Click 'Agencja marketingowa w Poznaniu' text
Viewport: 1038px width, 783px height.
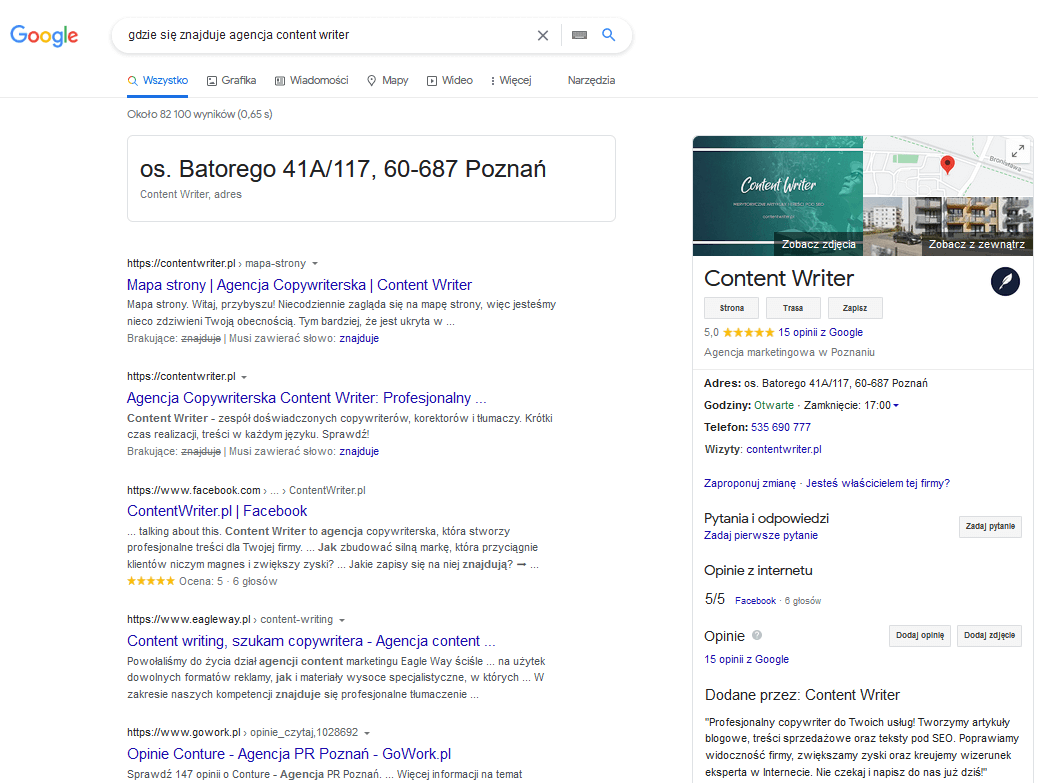coord(789,352)
